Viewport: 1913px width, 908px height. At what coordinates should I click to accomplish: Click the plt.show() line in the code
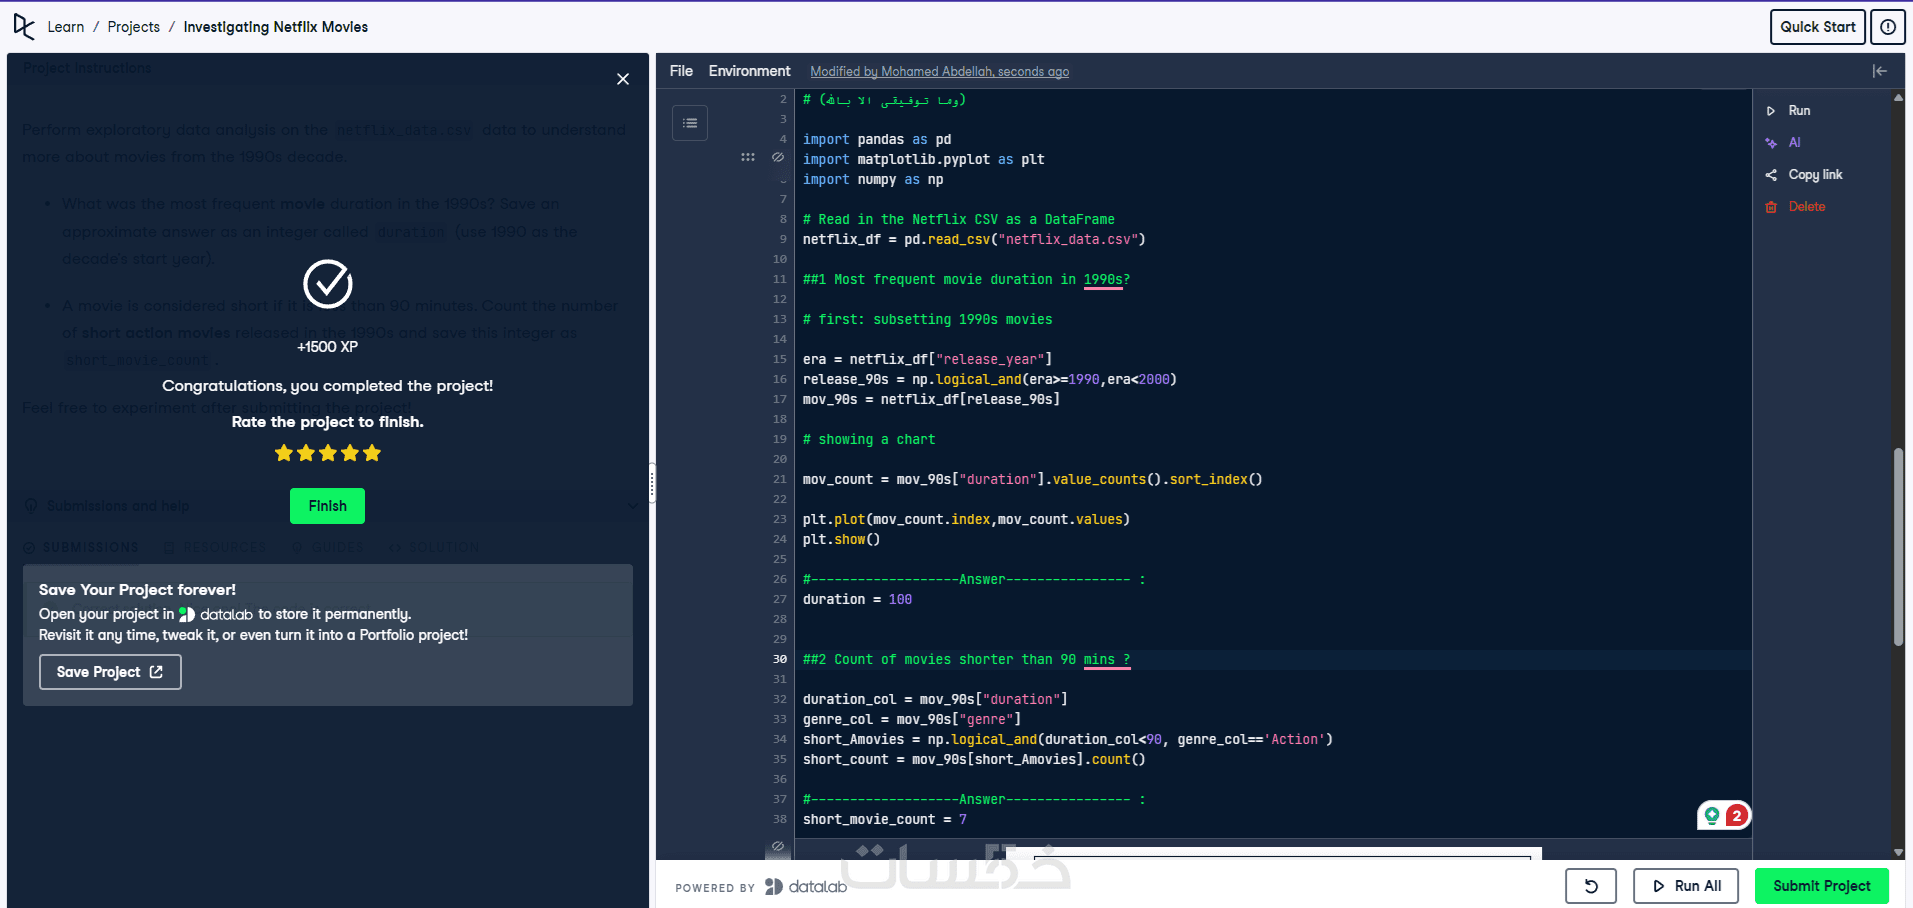(841, 539)
